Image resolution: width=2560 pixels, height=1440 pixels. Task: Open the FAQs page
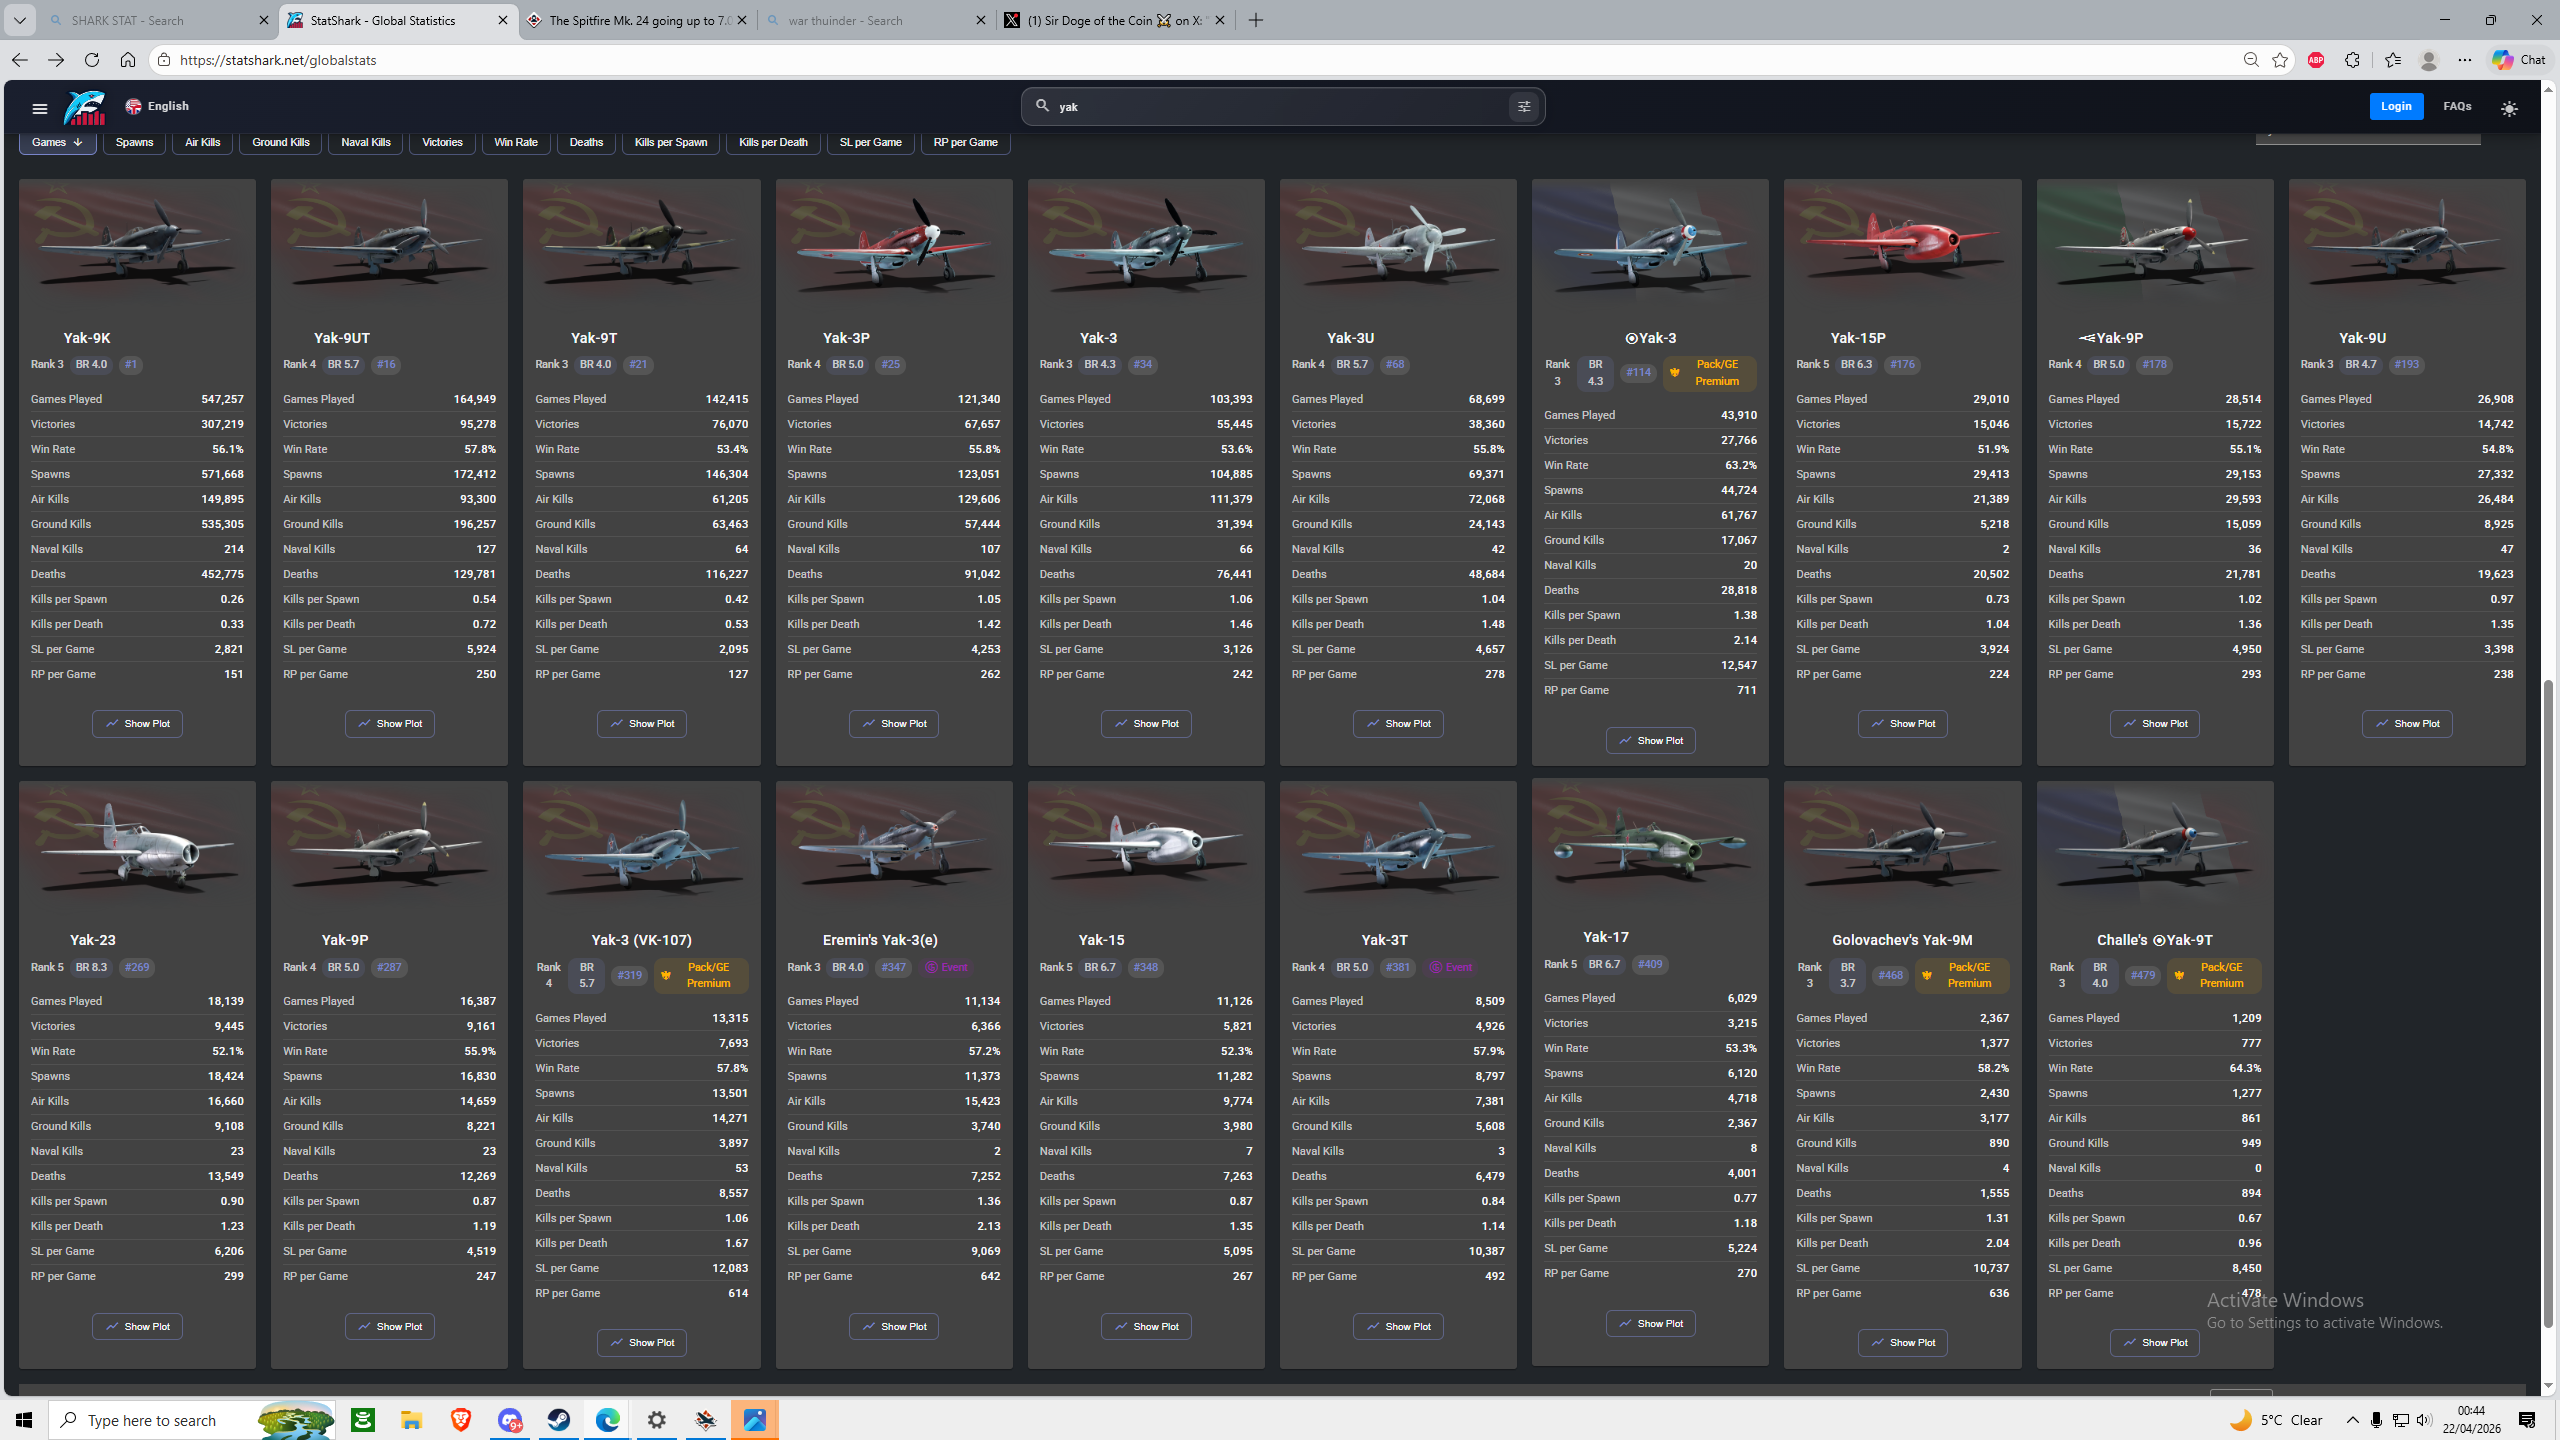(x=2457, y=106)
